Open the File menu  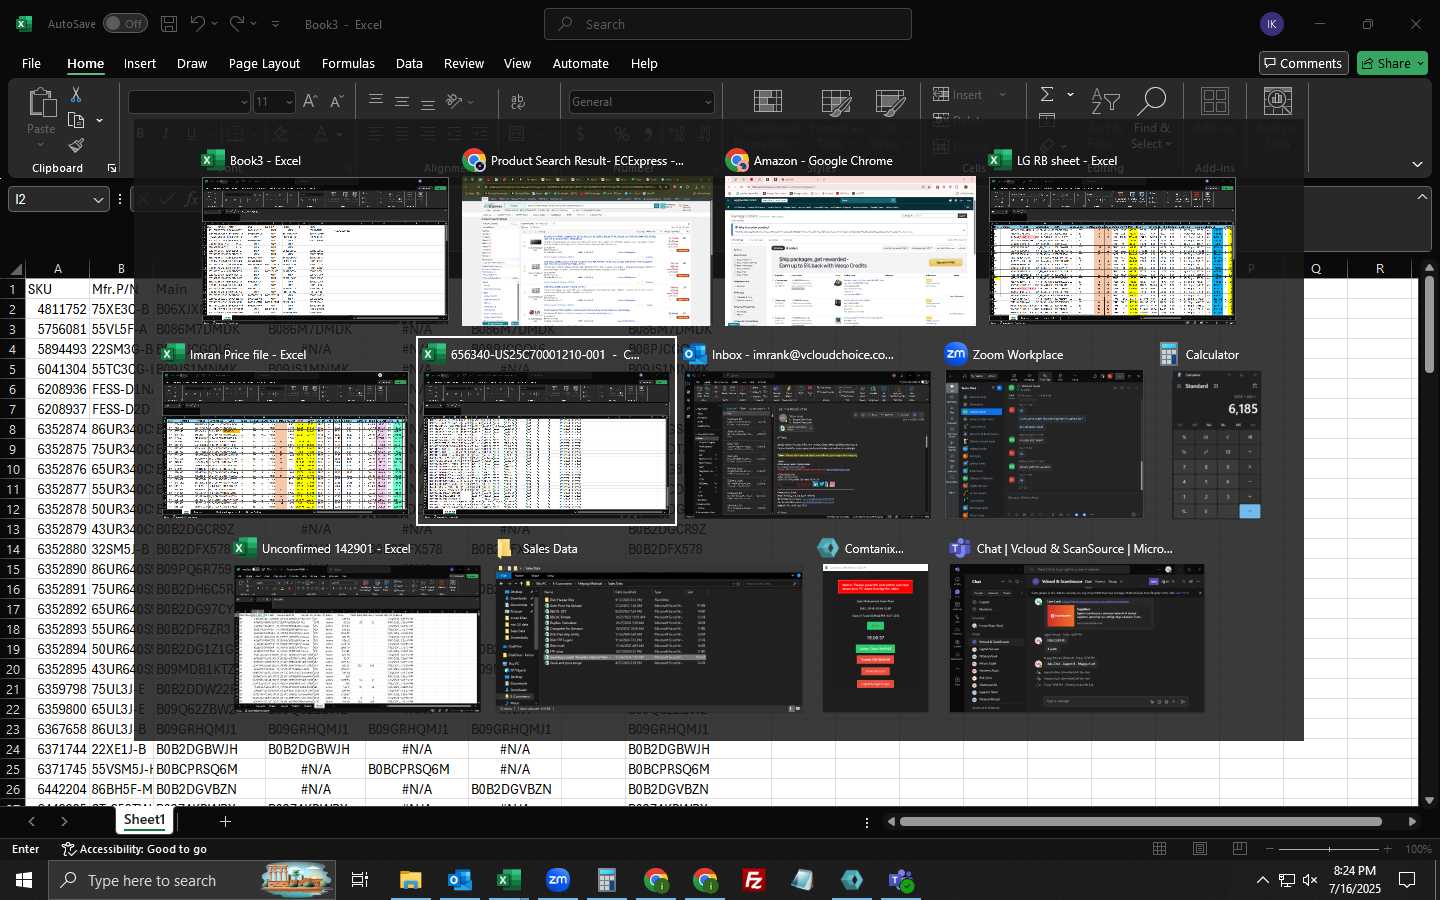tap(31, 63)
